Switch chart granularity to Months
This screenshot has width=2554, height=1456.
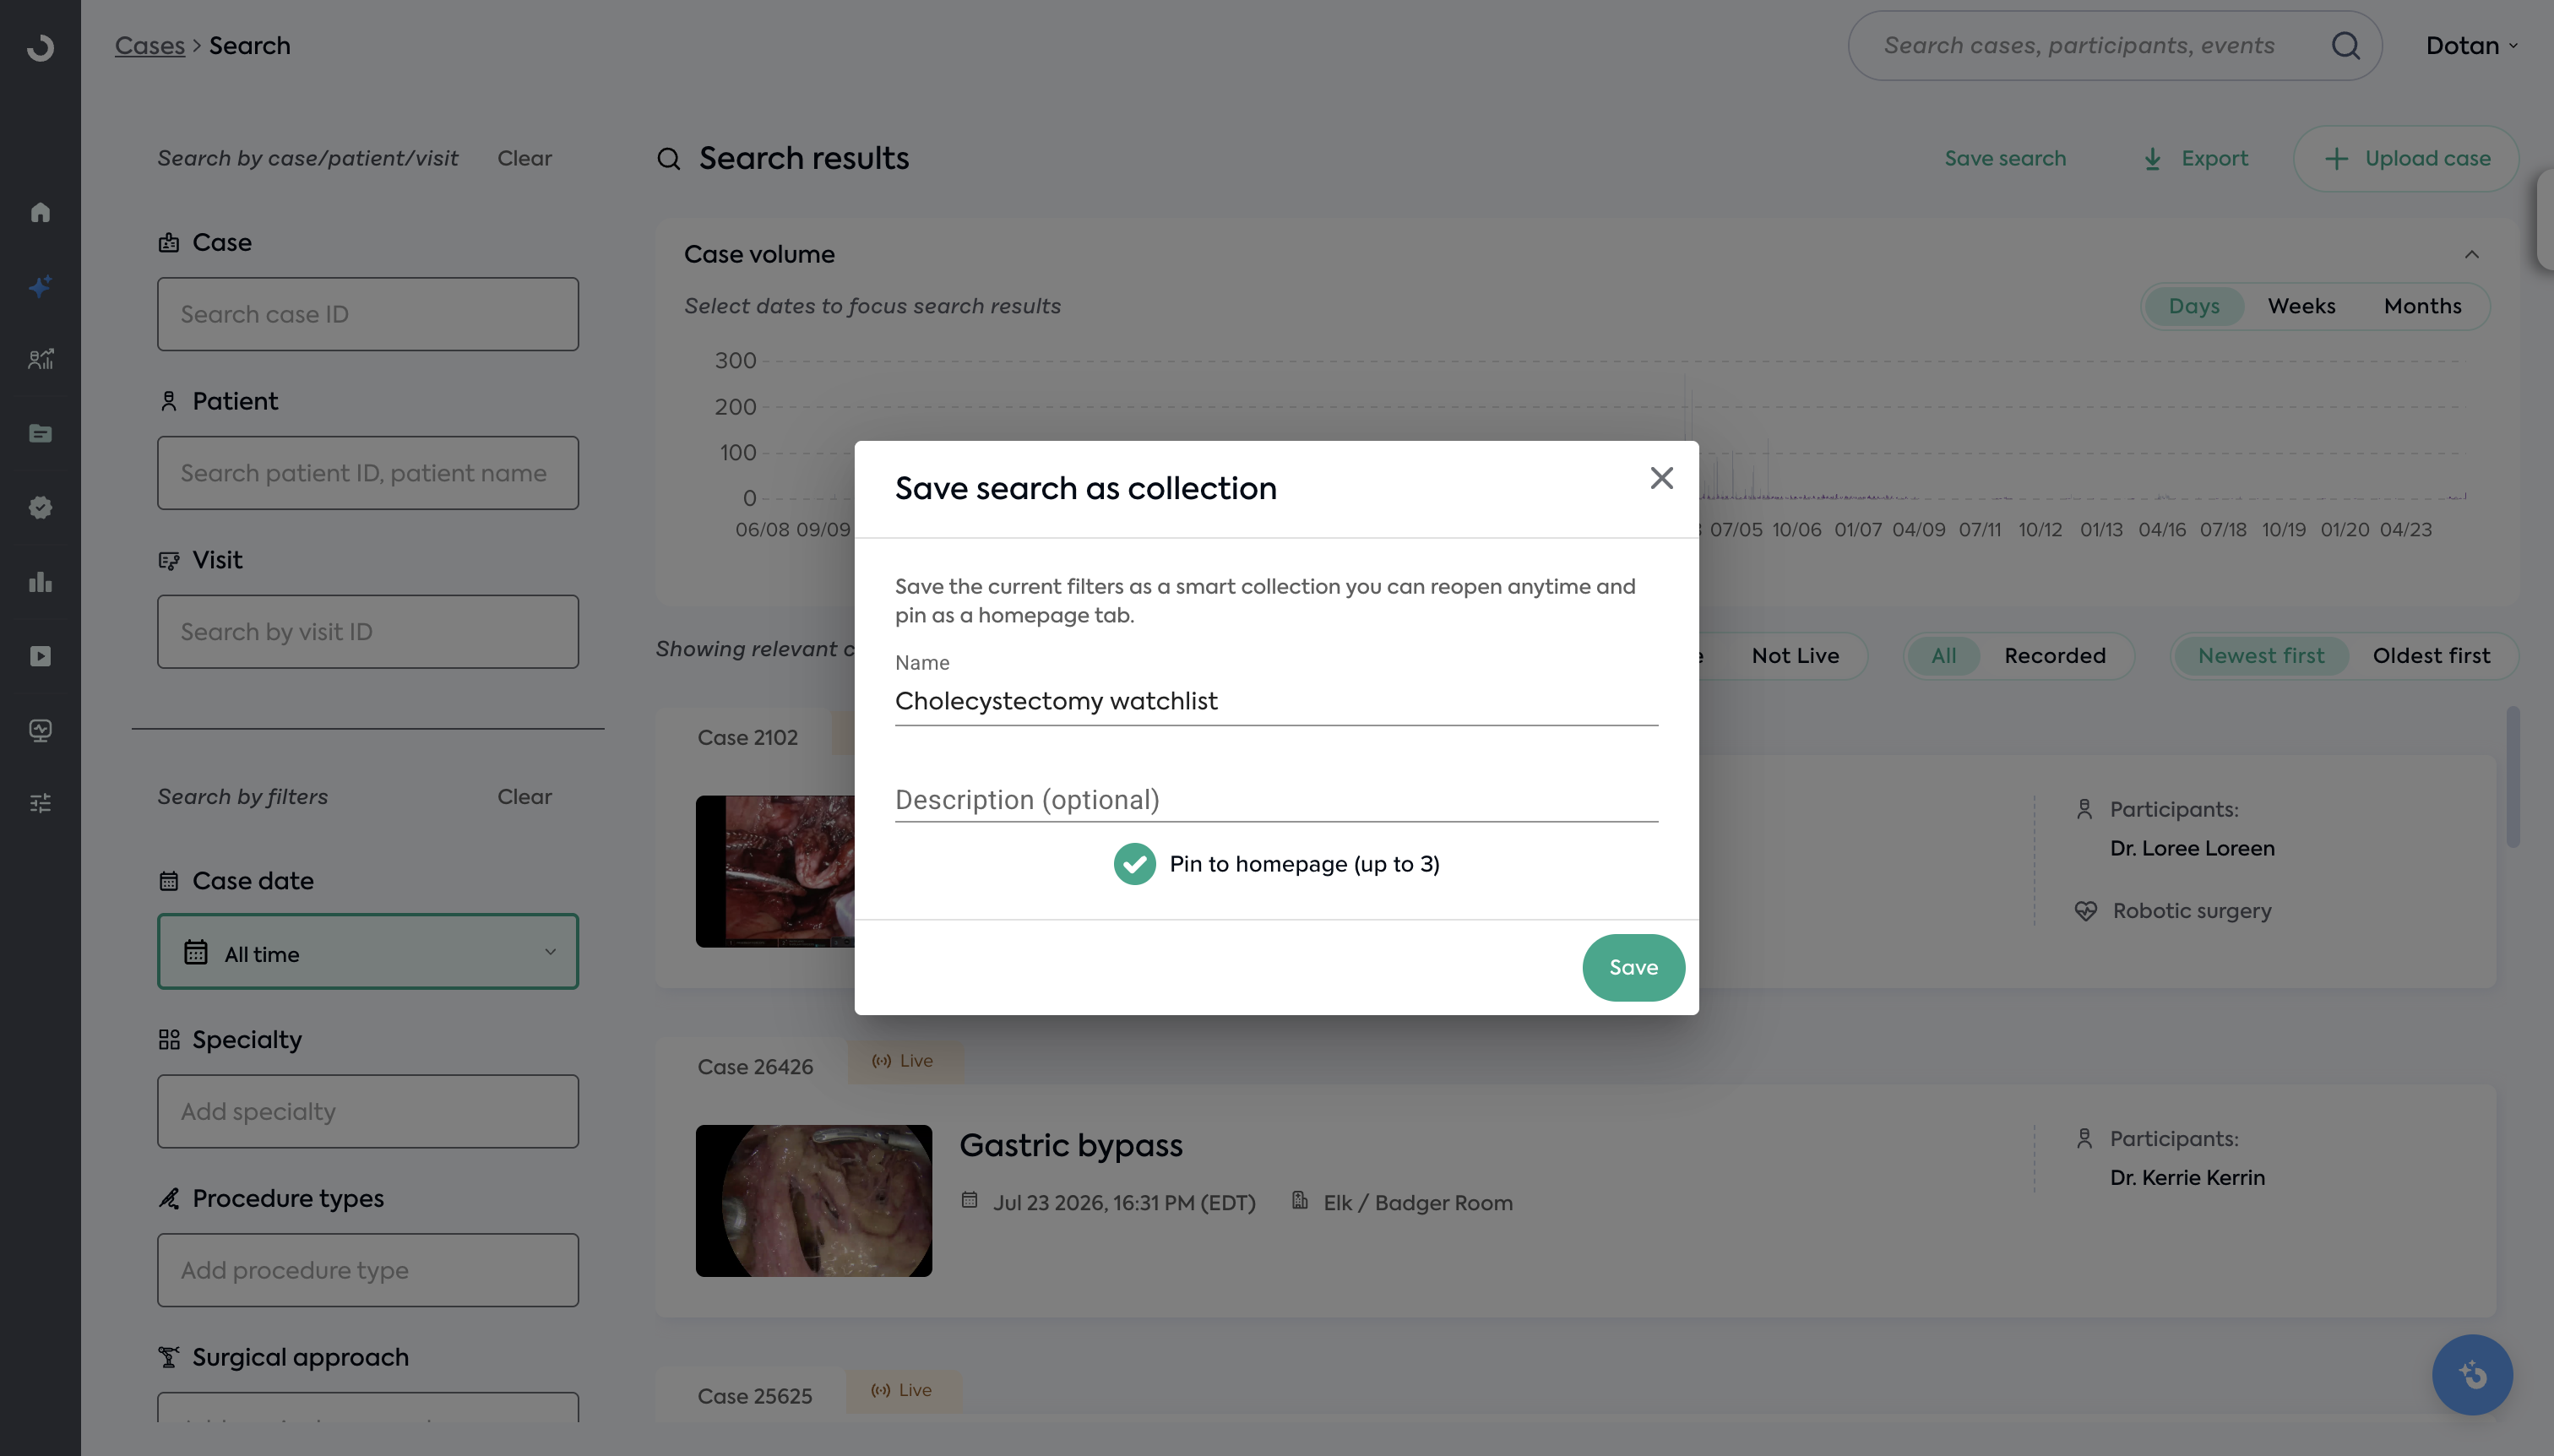(x=2422, y=306)
